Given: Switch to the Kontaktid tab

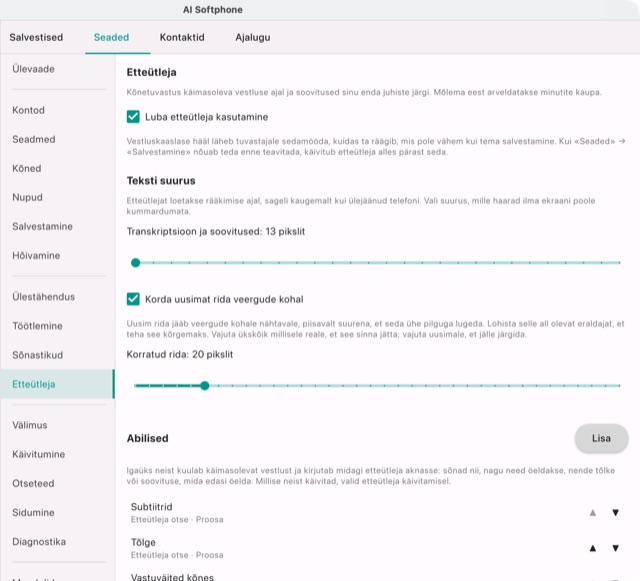Looking at the screenshot, I should point(182,37).
